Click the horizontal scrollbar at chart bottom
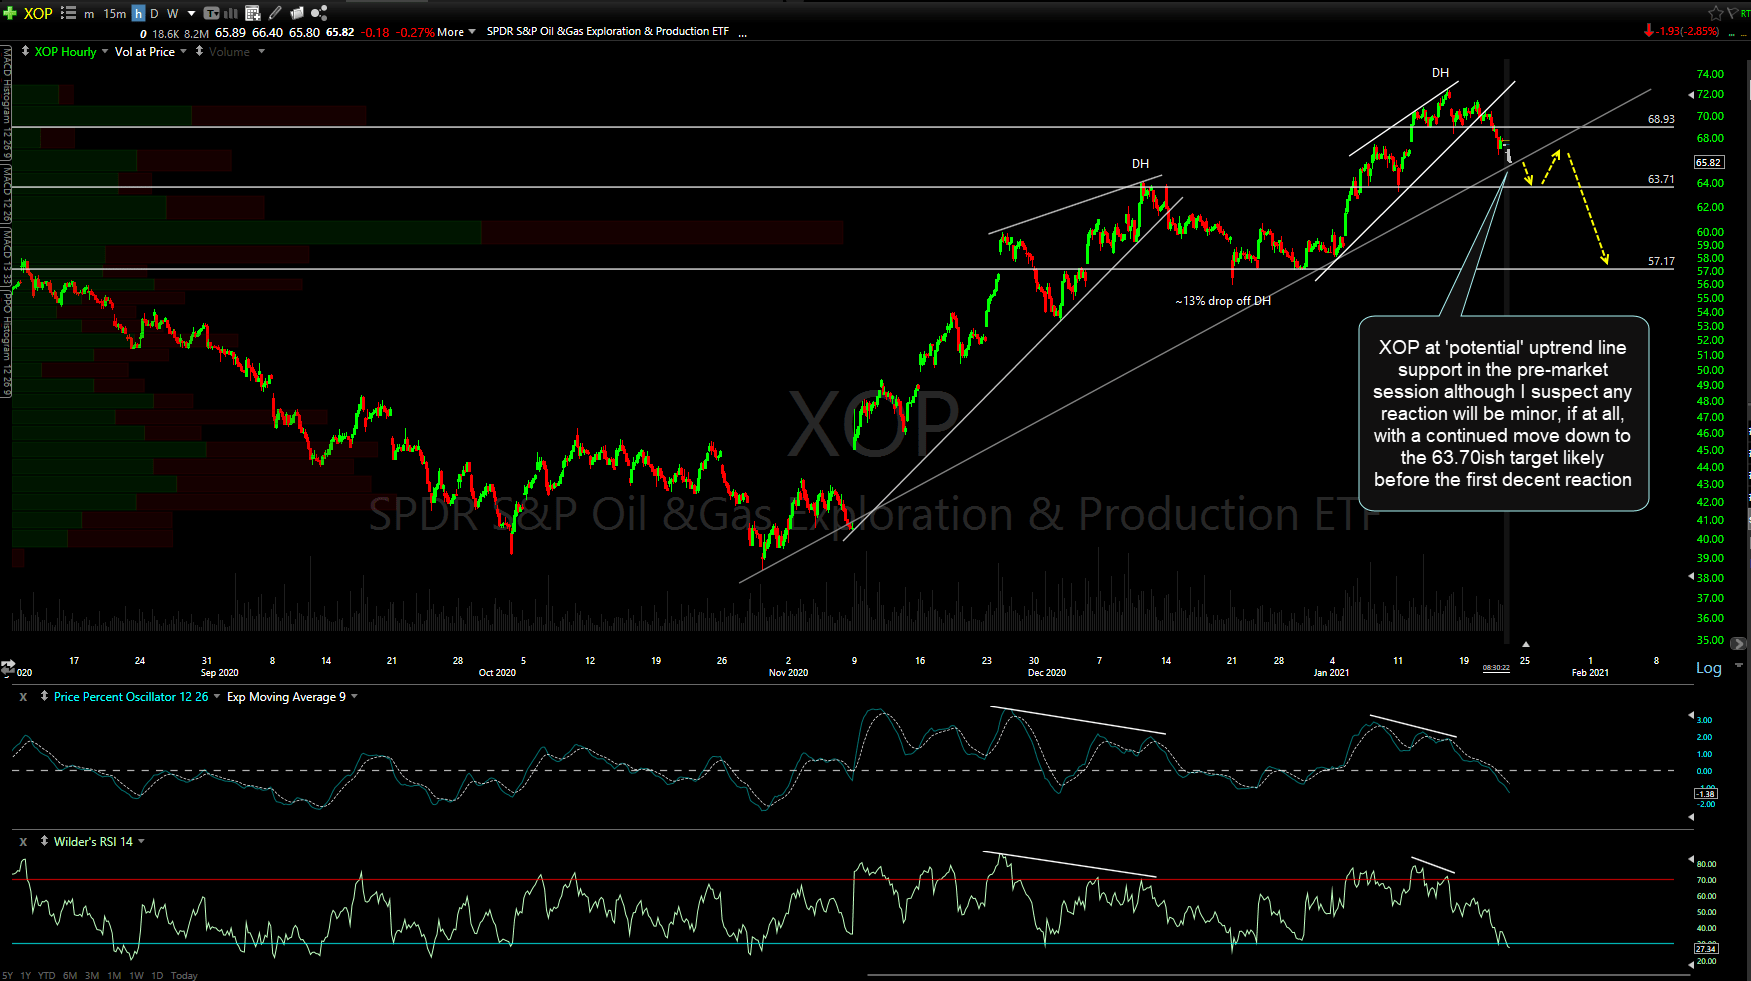Screen dimensions: 1751x981 point(1278,975)
